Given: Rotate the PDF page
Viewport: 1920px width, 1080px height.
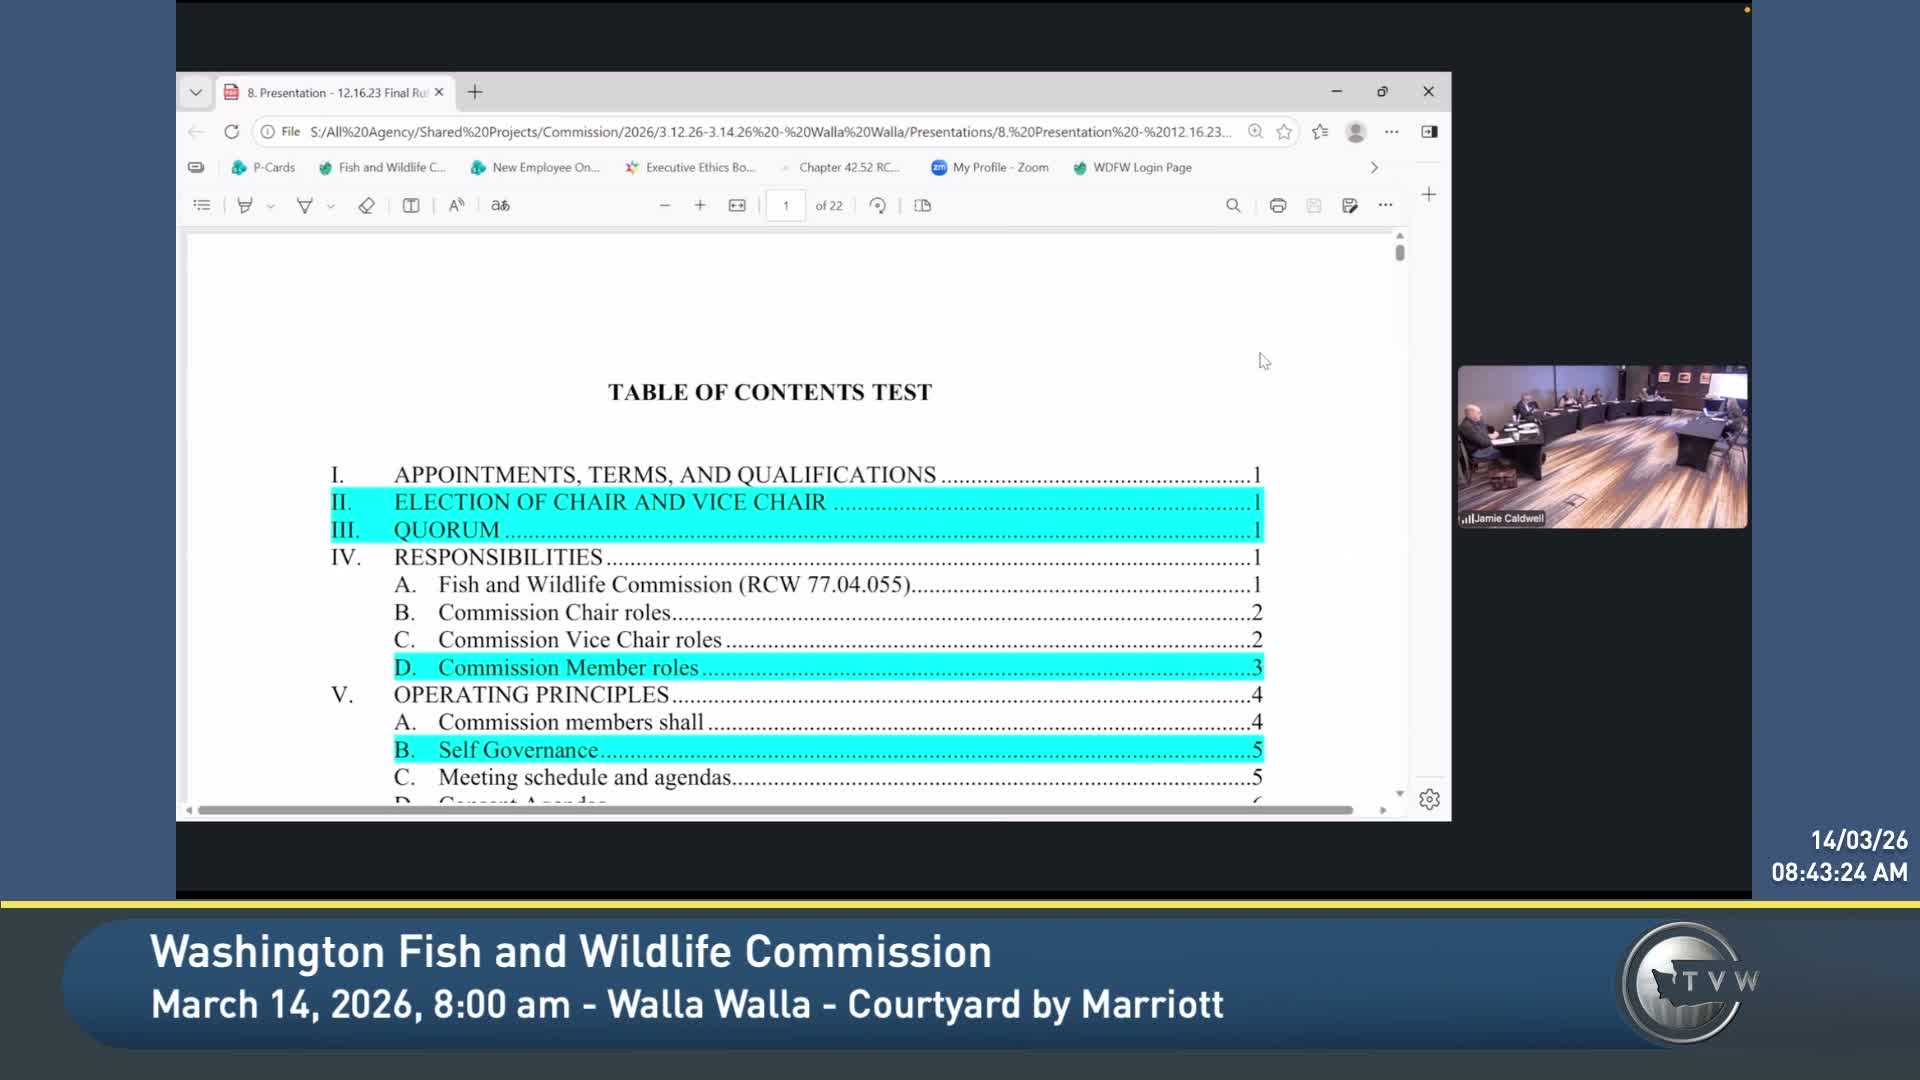Looking at the screenshot, I should (x=877, y=205).
